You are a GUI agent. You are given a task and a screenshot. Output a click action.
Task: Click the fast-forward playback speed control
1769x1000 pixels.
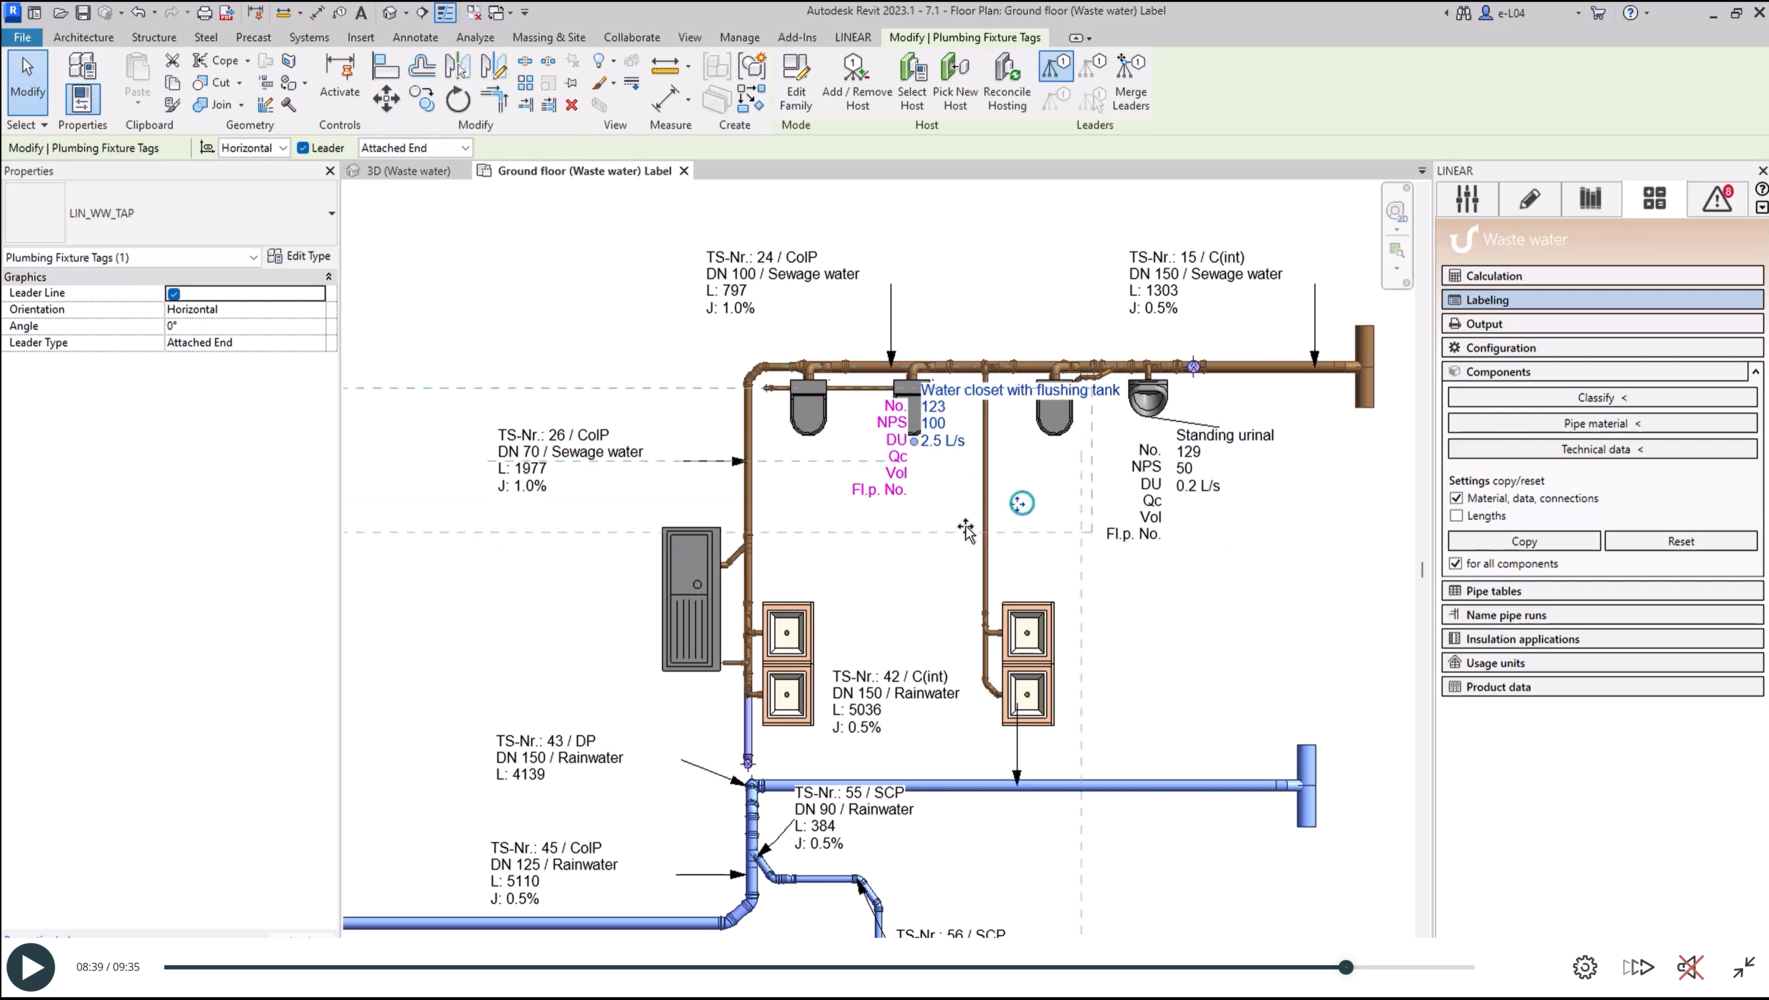[1638, 967]
